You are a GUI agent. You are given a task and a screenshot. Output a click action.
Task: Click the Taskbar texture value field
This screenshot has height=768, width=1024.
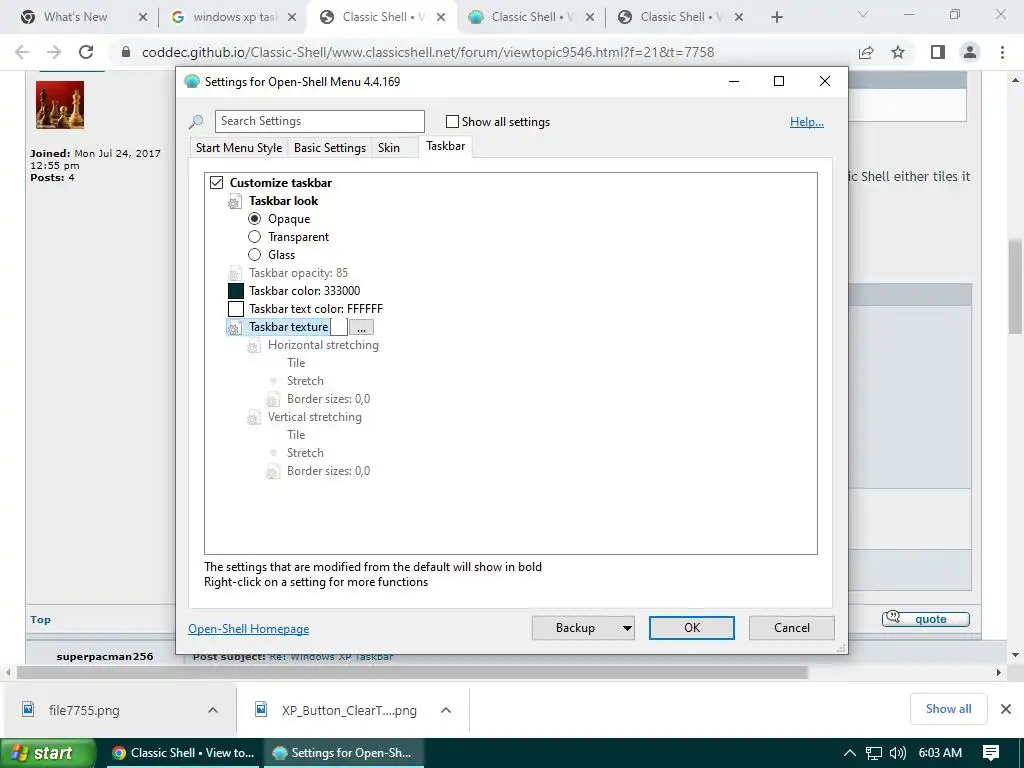pyautogui.click(x=339, y=327)
